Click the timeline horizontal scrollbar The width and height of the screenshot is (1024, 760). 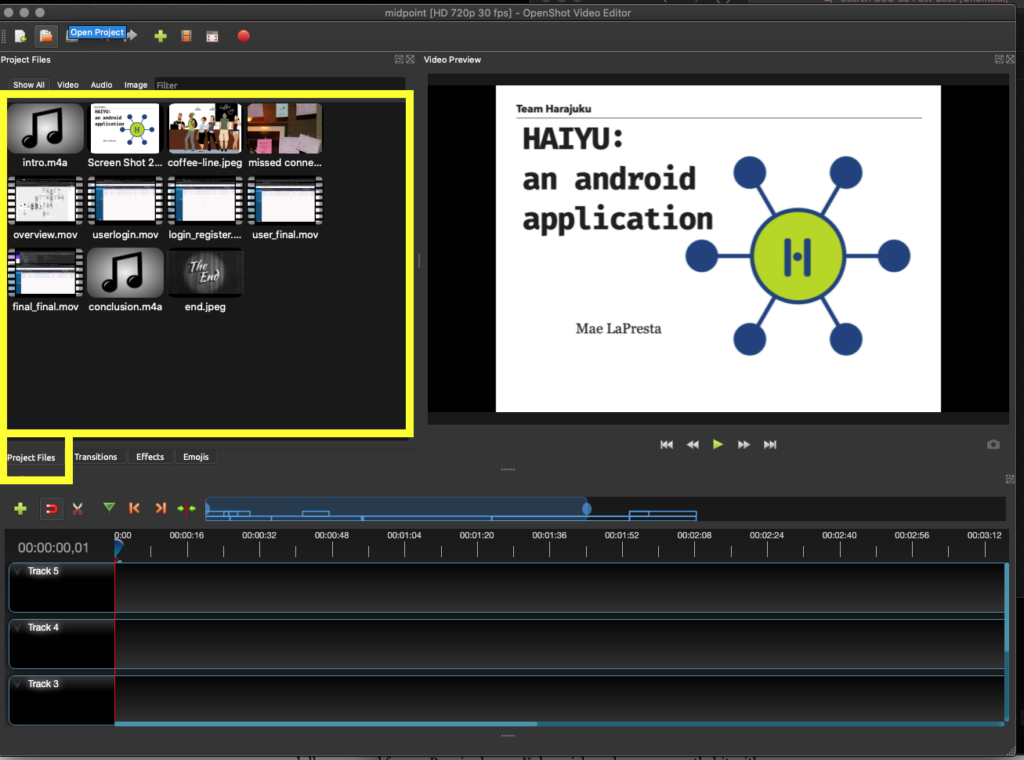(326, 723)
